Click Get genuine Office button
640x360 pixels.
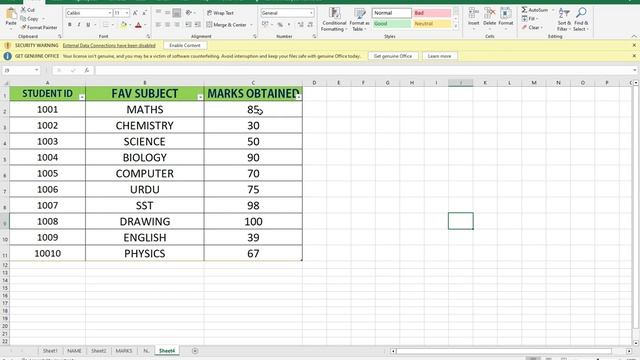[393, 56]
